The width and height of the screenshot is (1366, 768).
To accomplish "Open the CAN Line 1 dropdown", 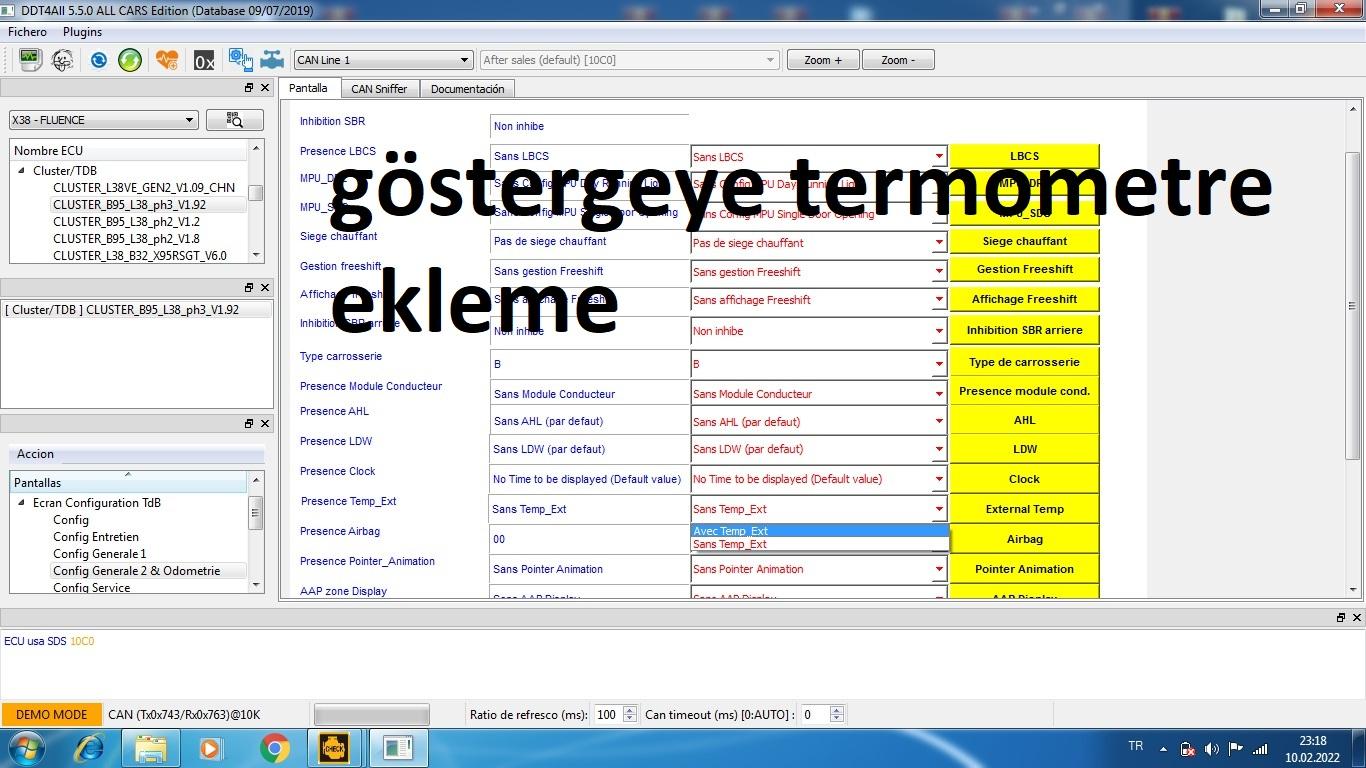I will [x=382, y=60].
